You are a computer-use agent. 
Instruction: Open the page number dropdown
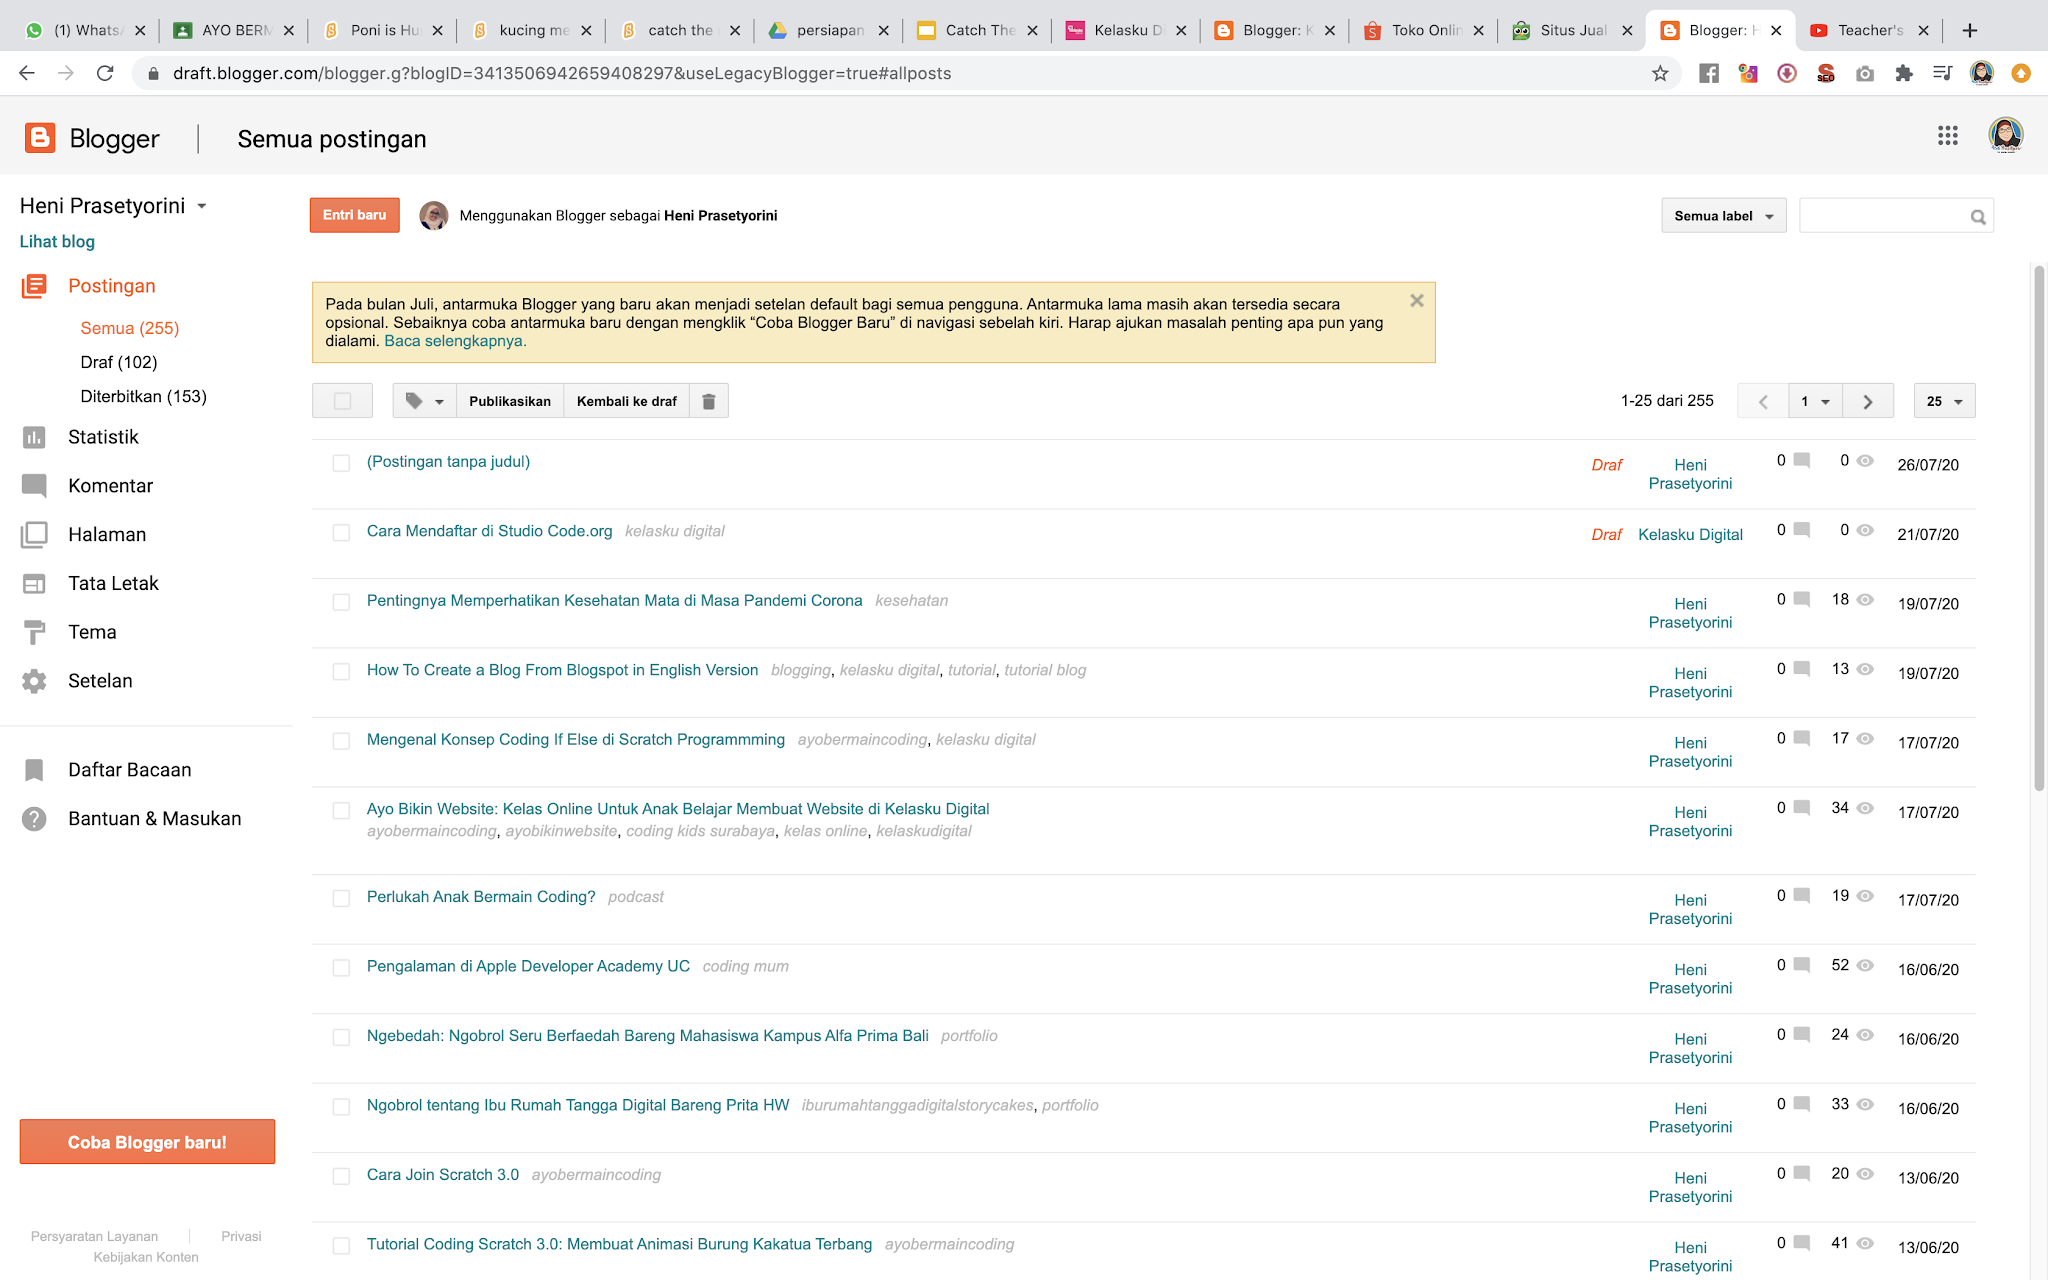pyautogui.click(x=1815, y=401)
